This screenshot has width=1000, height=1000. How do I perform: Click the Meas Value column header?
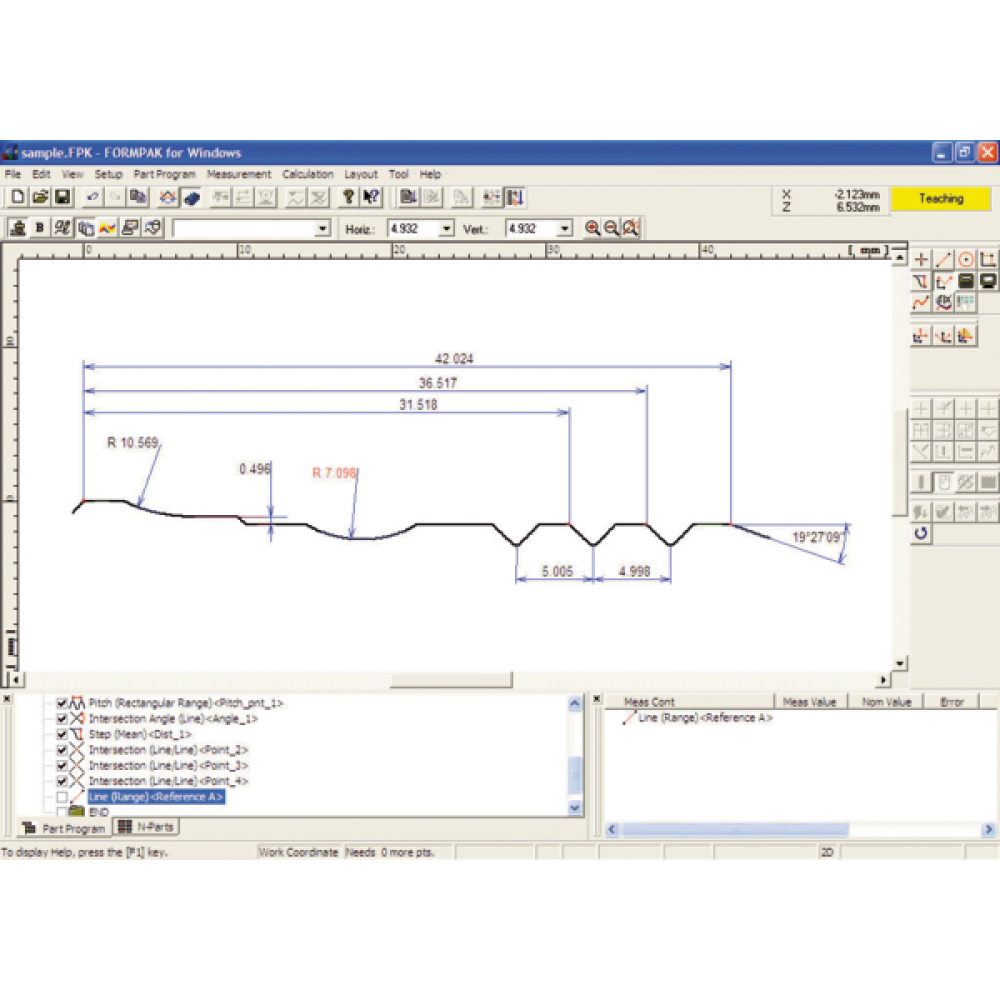pos(810,702)
